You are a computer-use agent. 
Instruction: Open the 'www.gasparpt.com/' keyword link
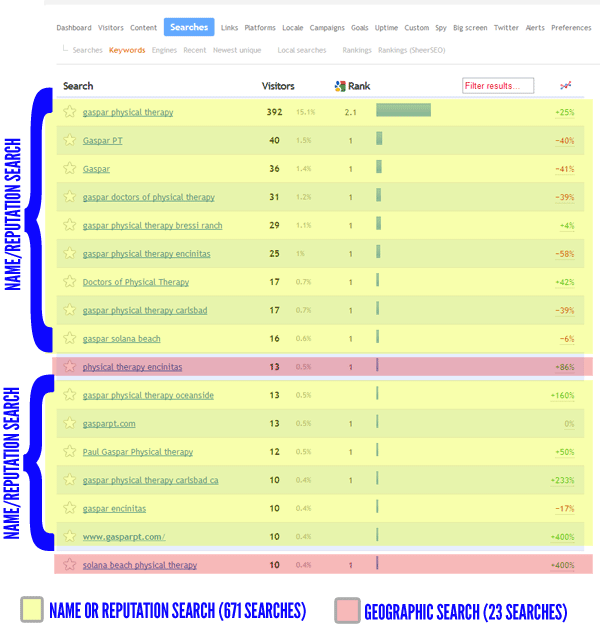(x=124, y=537)
